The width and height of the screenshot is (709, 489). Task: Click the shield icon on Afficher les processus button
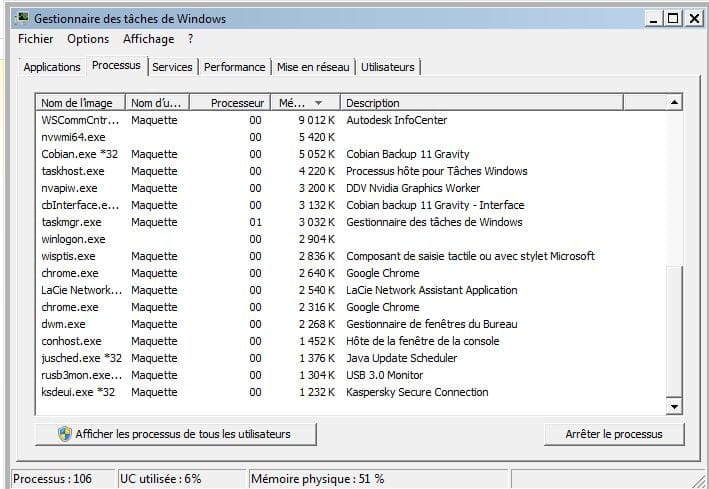tap(65, 434)
